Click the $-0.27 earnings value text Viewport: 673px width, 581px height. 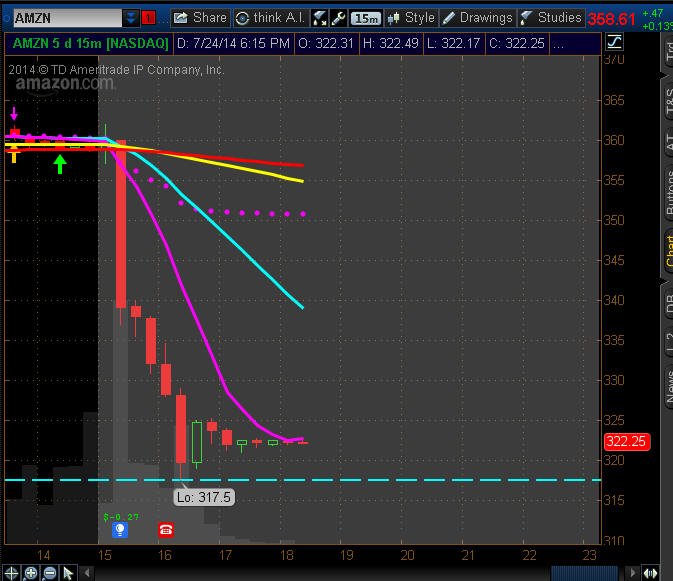[121, 517]
